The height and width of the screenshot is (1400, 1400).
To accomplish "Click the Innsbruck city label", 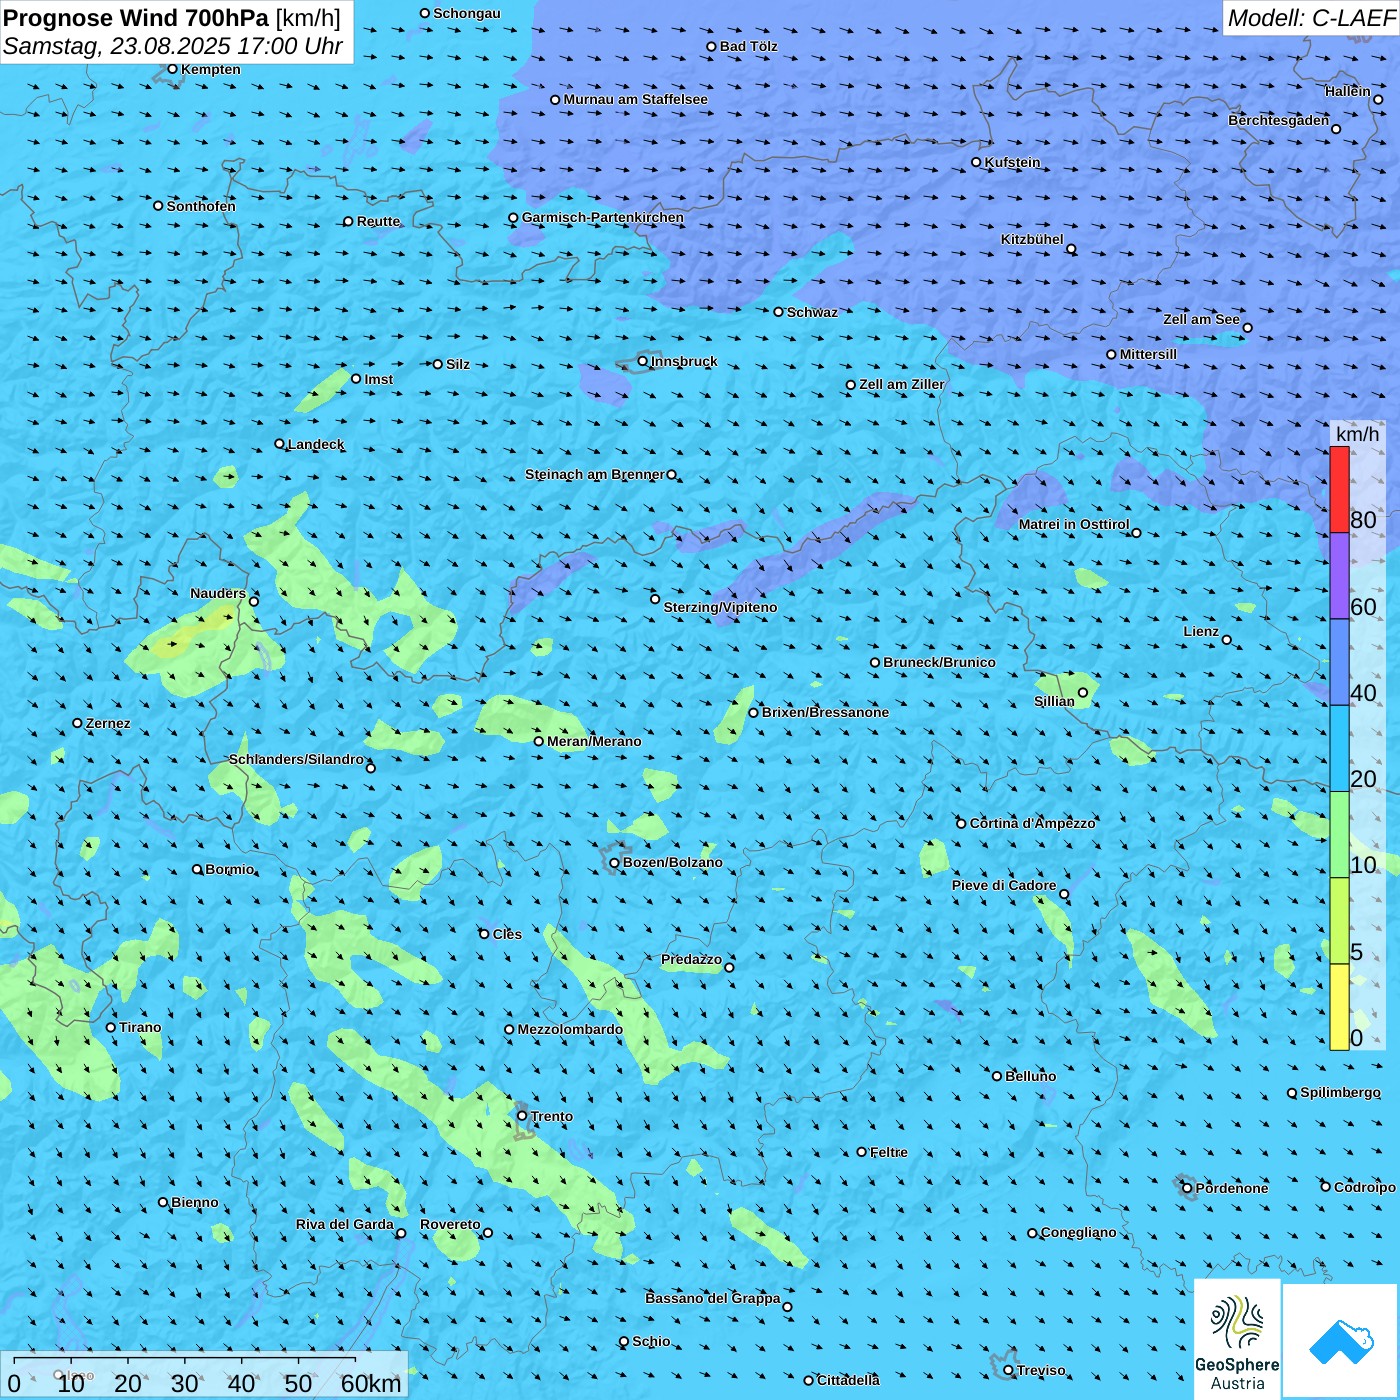I will [x=684, y=361].
